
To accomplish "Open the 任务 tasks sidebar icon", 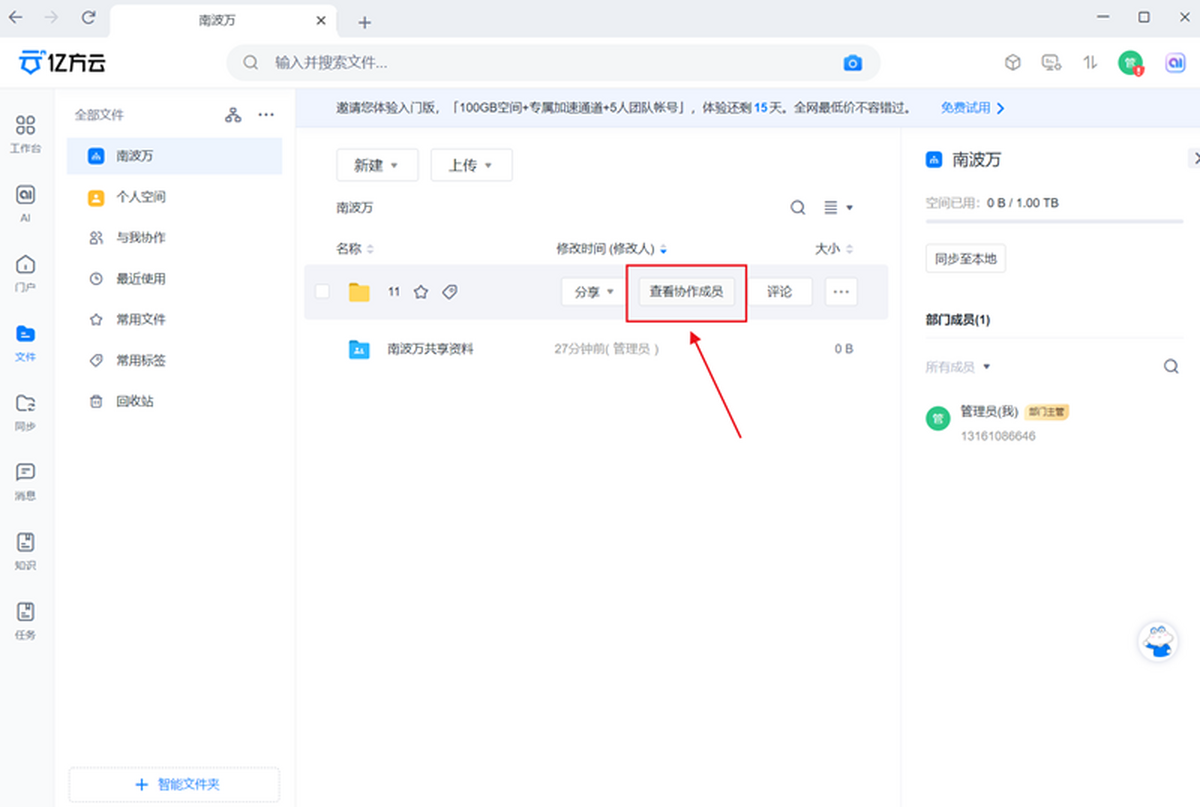I will pos(25,620).
